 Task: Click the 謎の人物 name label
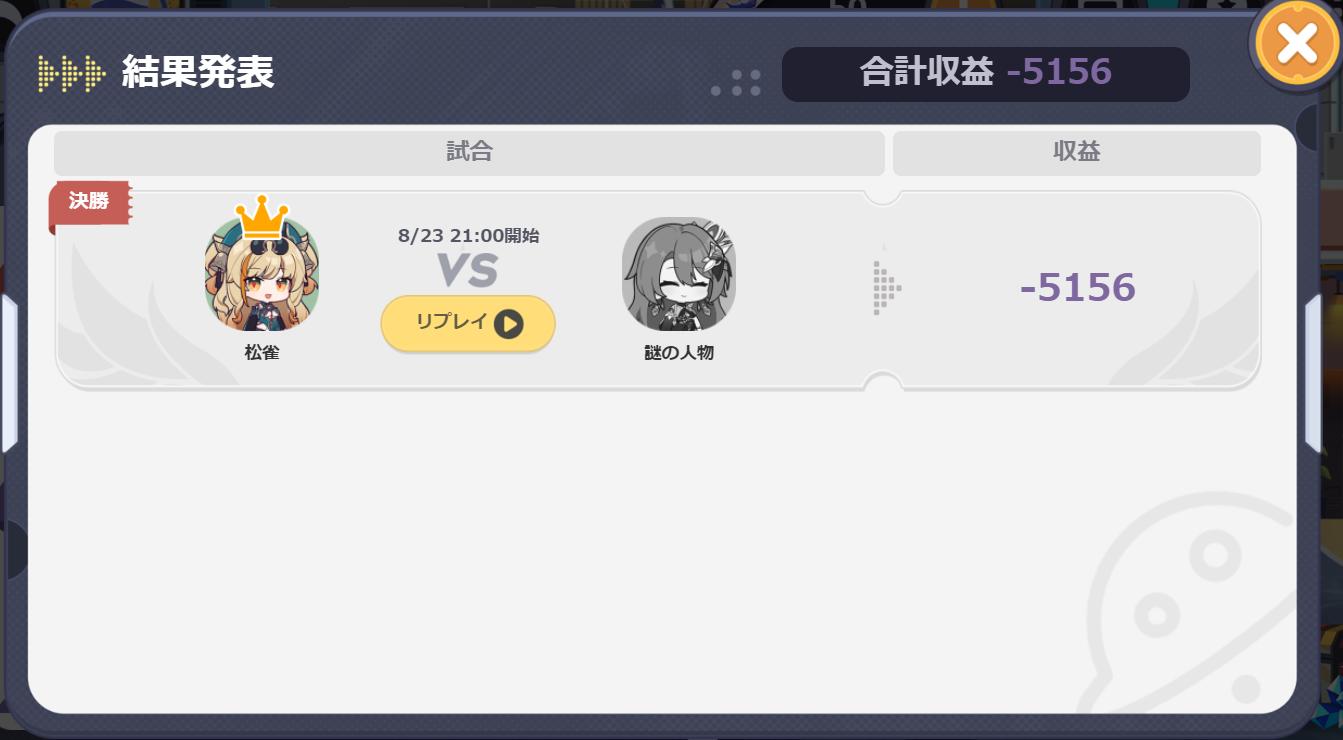[679, 352]
